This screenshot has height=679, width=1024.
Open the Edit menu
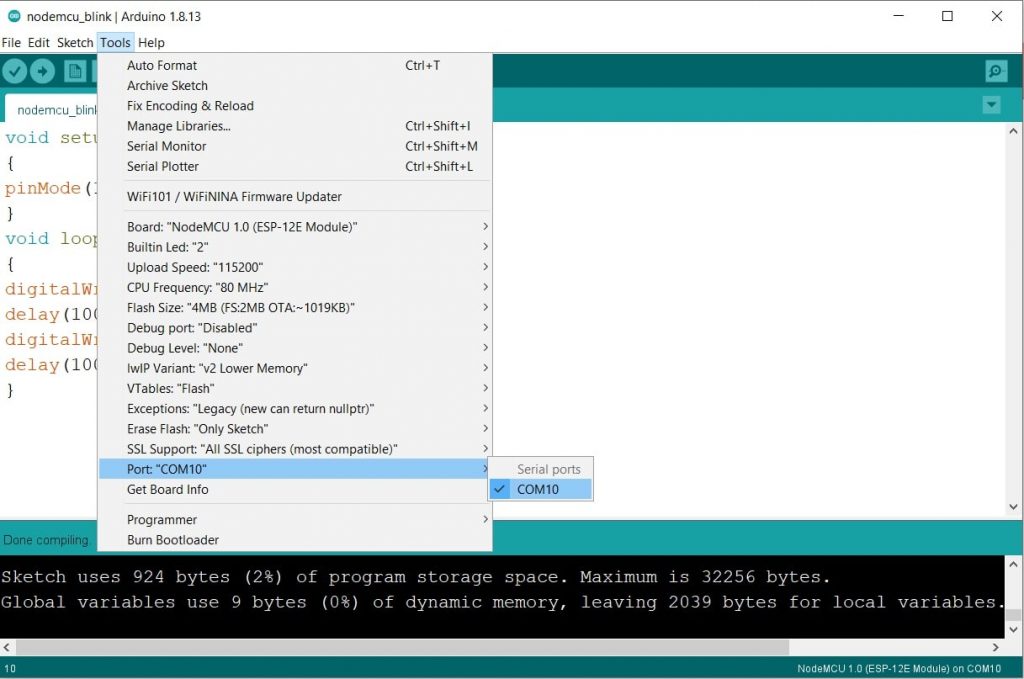click(x=39, y=42)
